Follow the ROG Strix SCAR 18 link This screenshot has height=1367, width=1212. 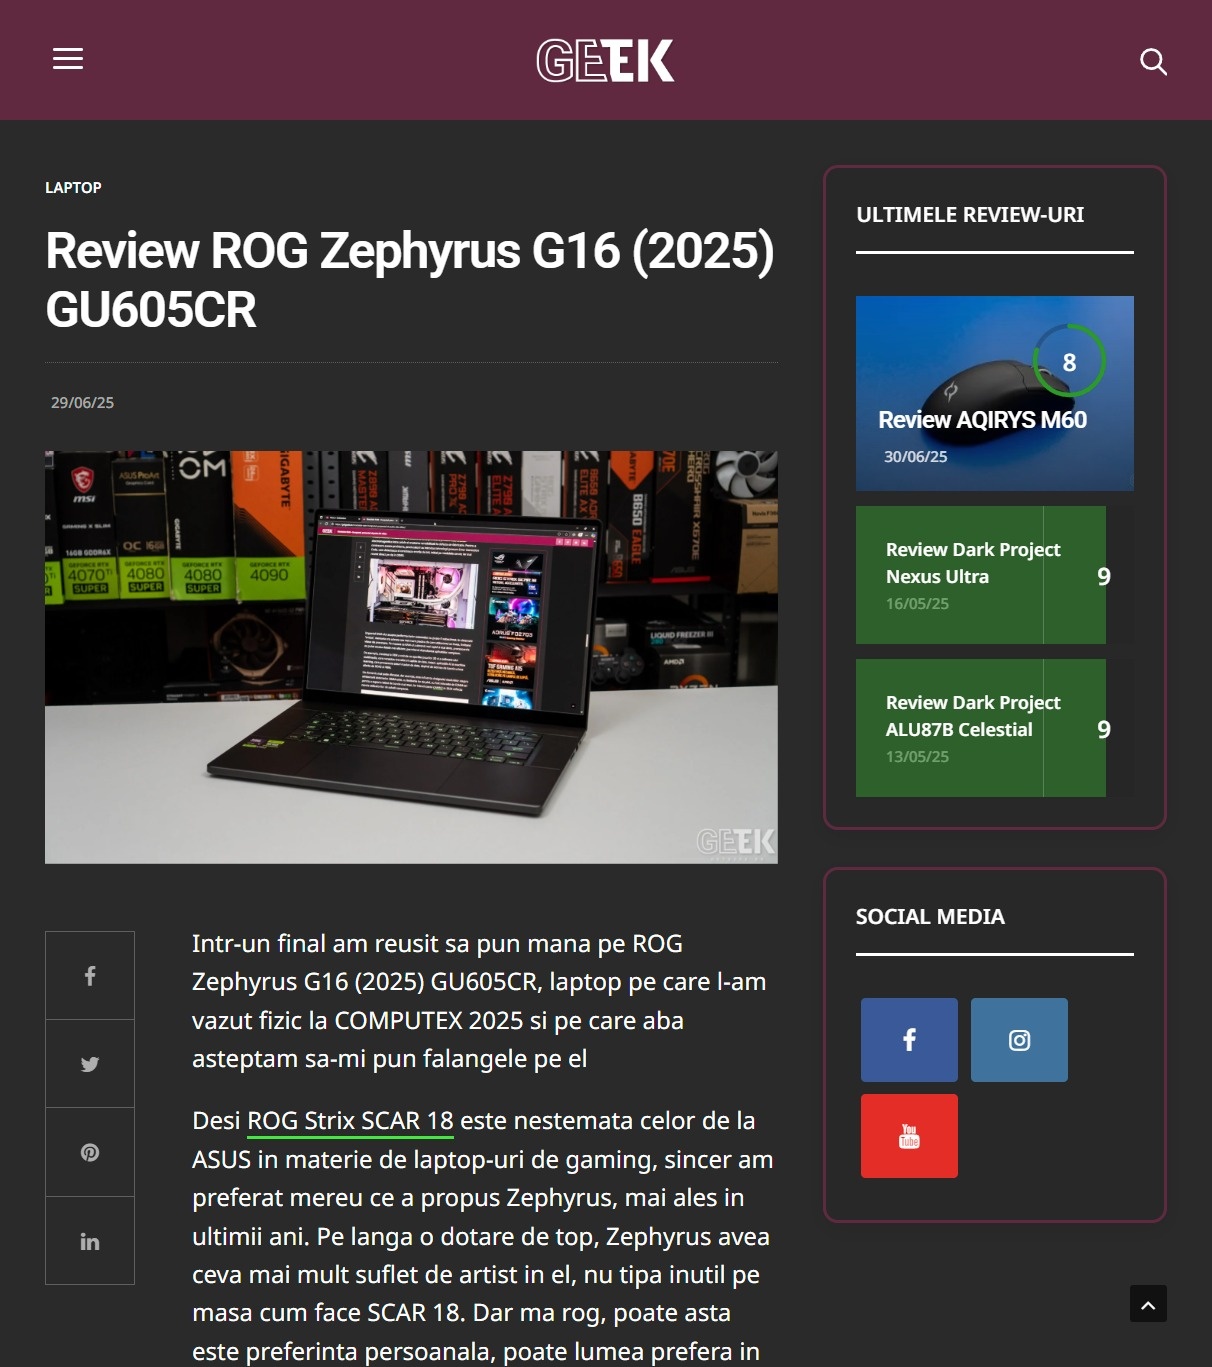pos(350,1121)
